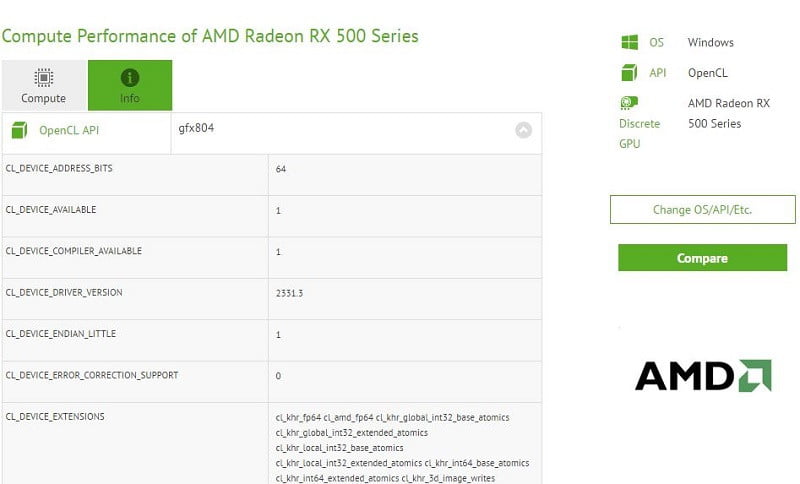Click the CL_DEVICE_EXTENSIONS row label
The height and width of the screenshot is (484, 800).
[x=55, y=416]
